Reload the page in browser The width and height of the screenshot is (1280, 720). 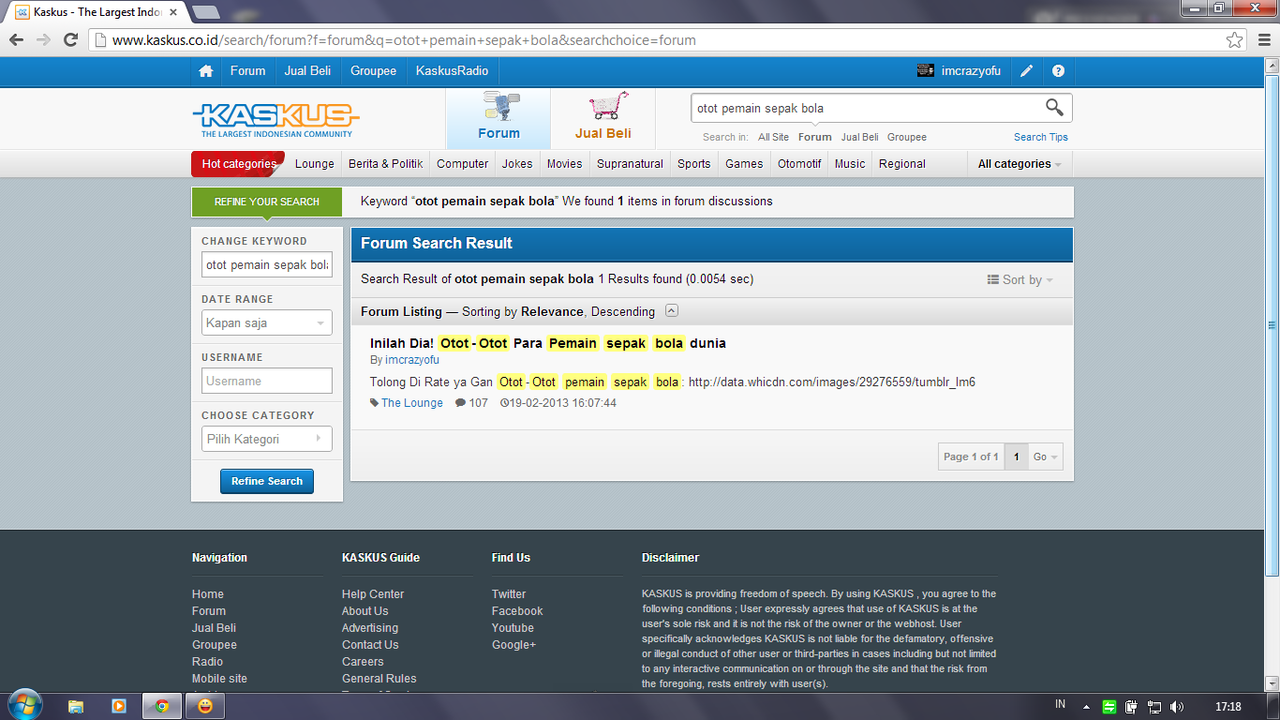pos(70,40)
